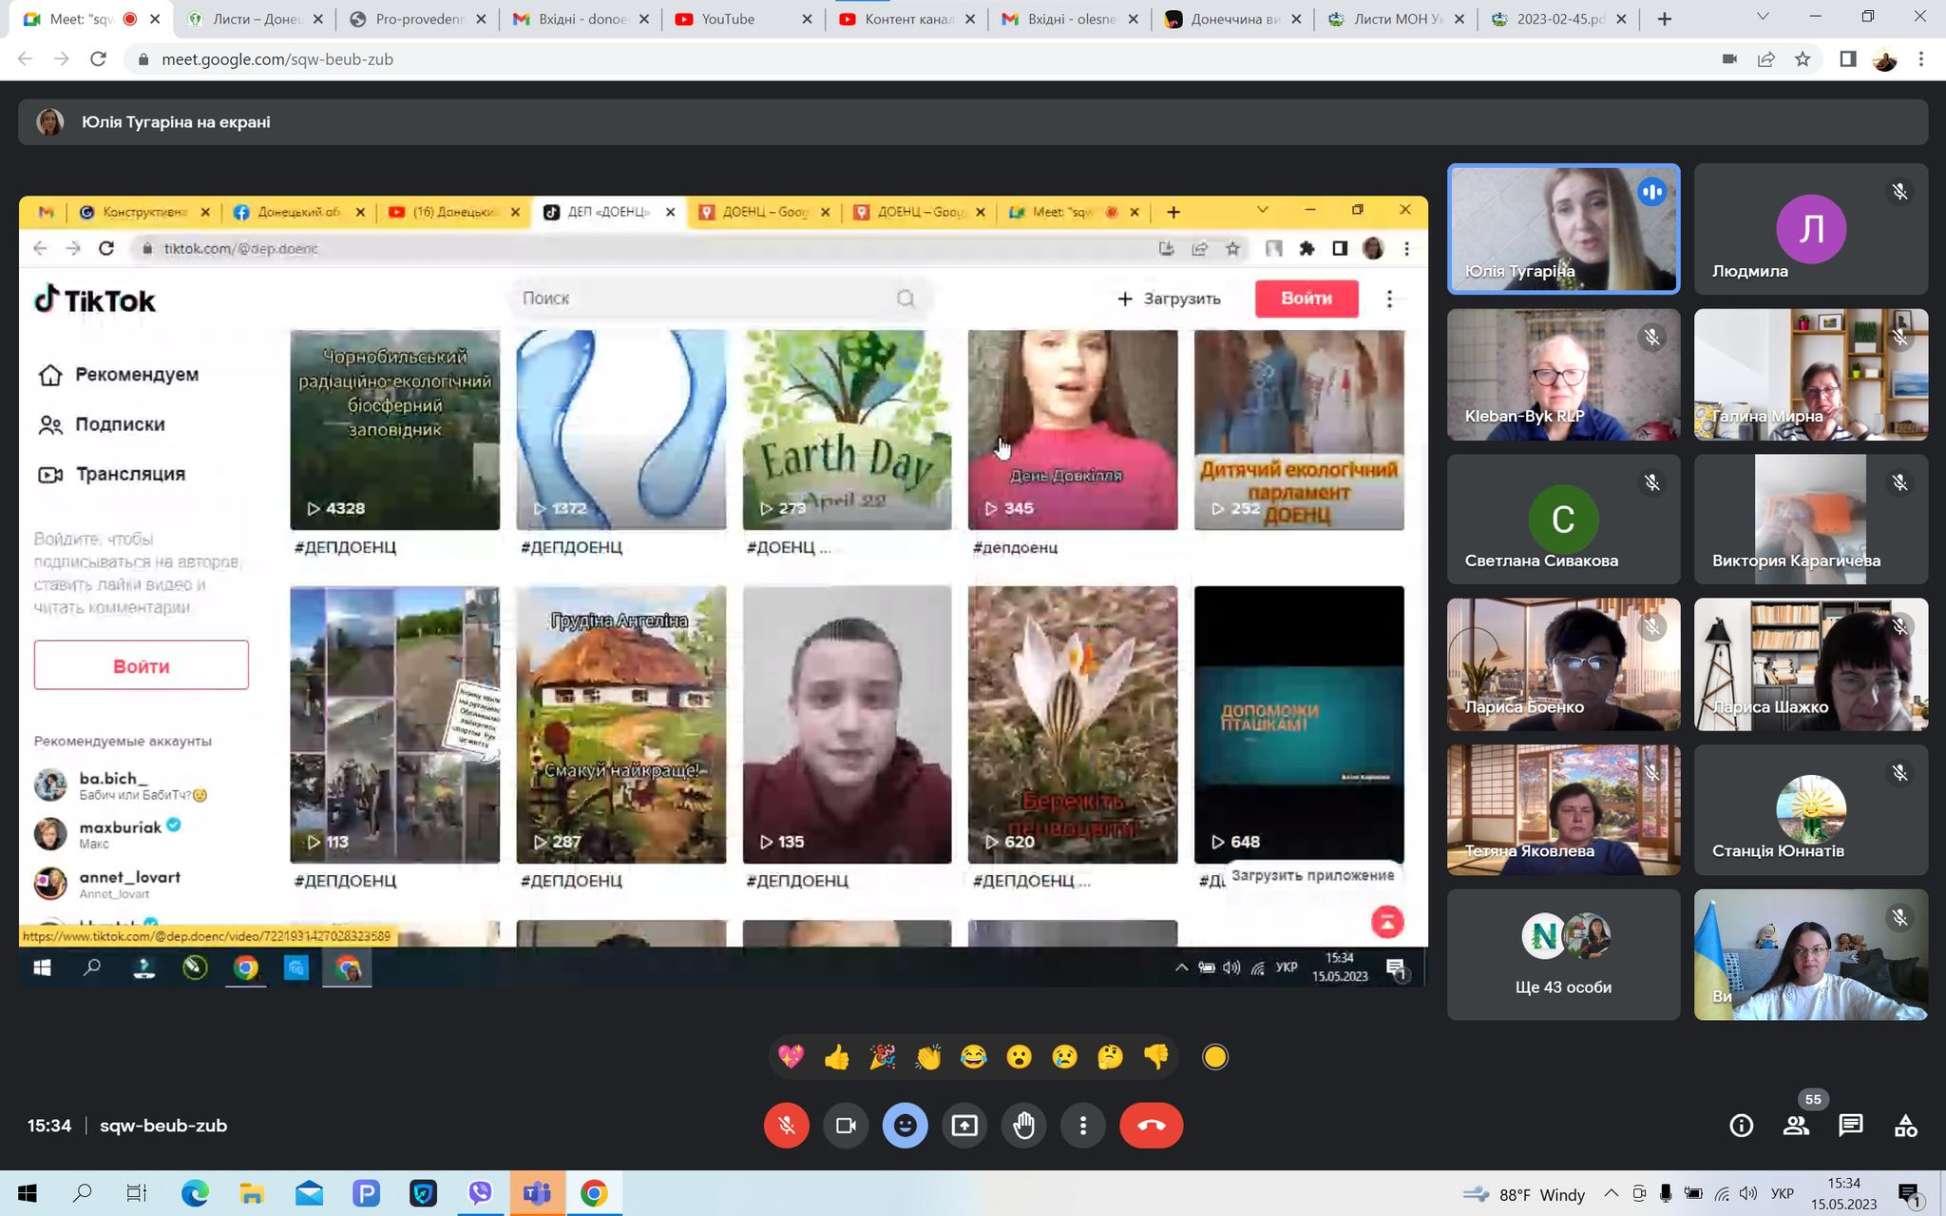Viewport: 1946px width, 1216px height.
Task: Switch to the Pro-provedenn tab
Action: [419, 19]
